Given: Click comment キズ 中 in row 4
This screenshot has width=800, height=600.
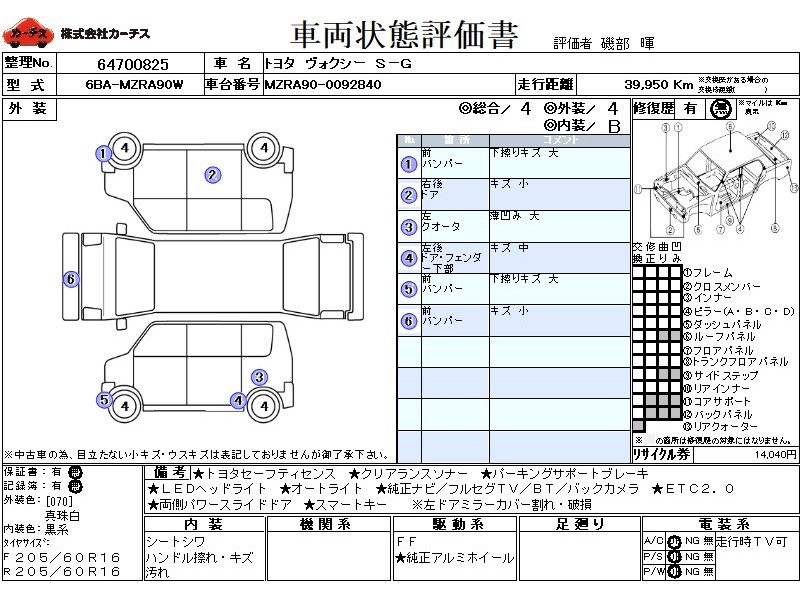Looking at the screenshot, I should tap(510, 247).
